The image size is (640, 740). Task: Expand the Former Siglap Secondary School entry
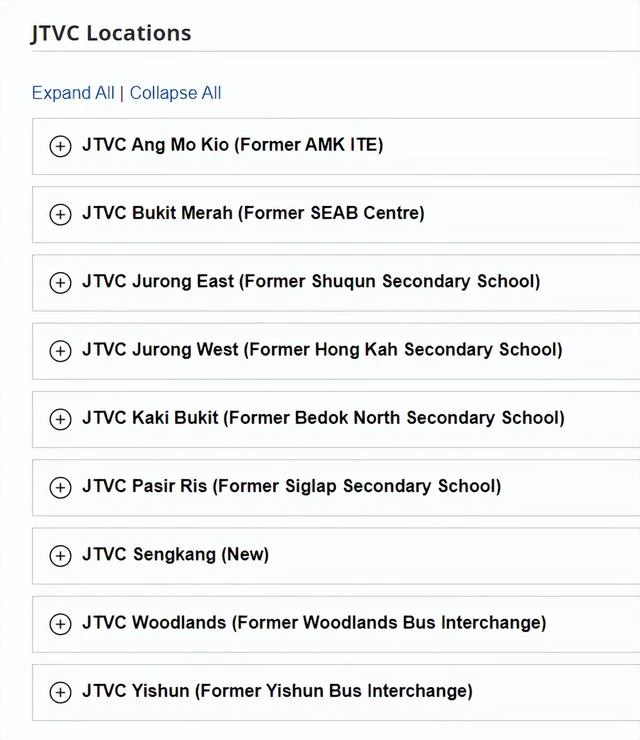click(x=336, y=488)
